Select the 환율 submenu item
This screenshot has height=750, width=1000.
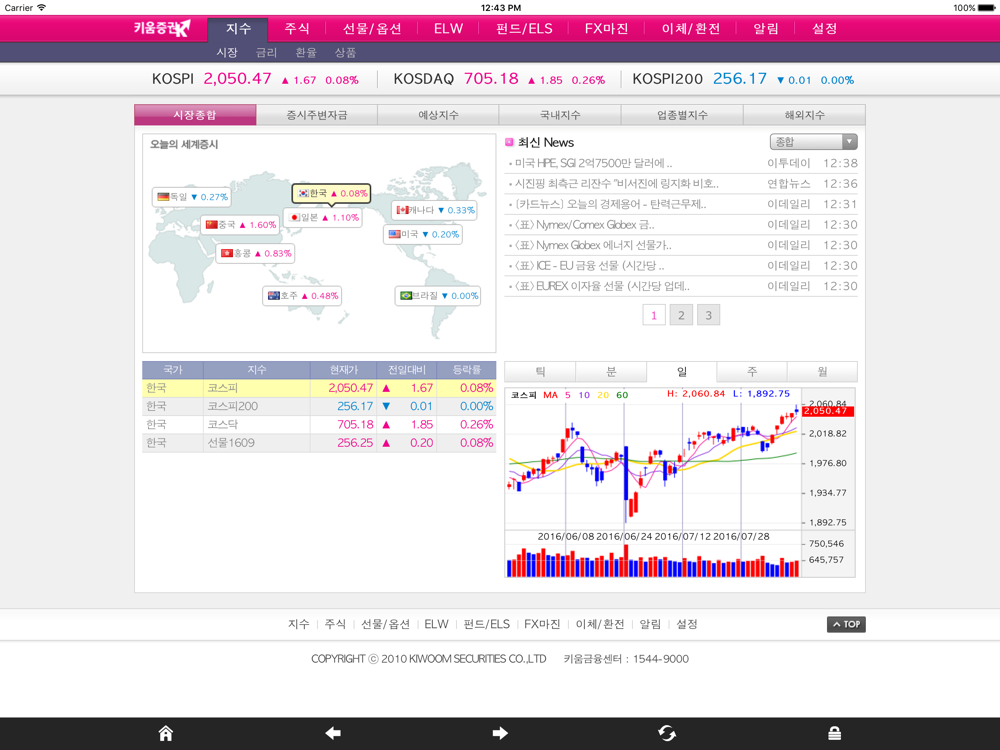tap(306, 52)
